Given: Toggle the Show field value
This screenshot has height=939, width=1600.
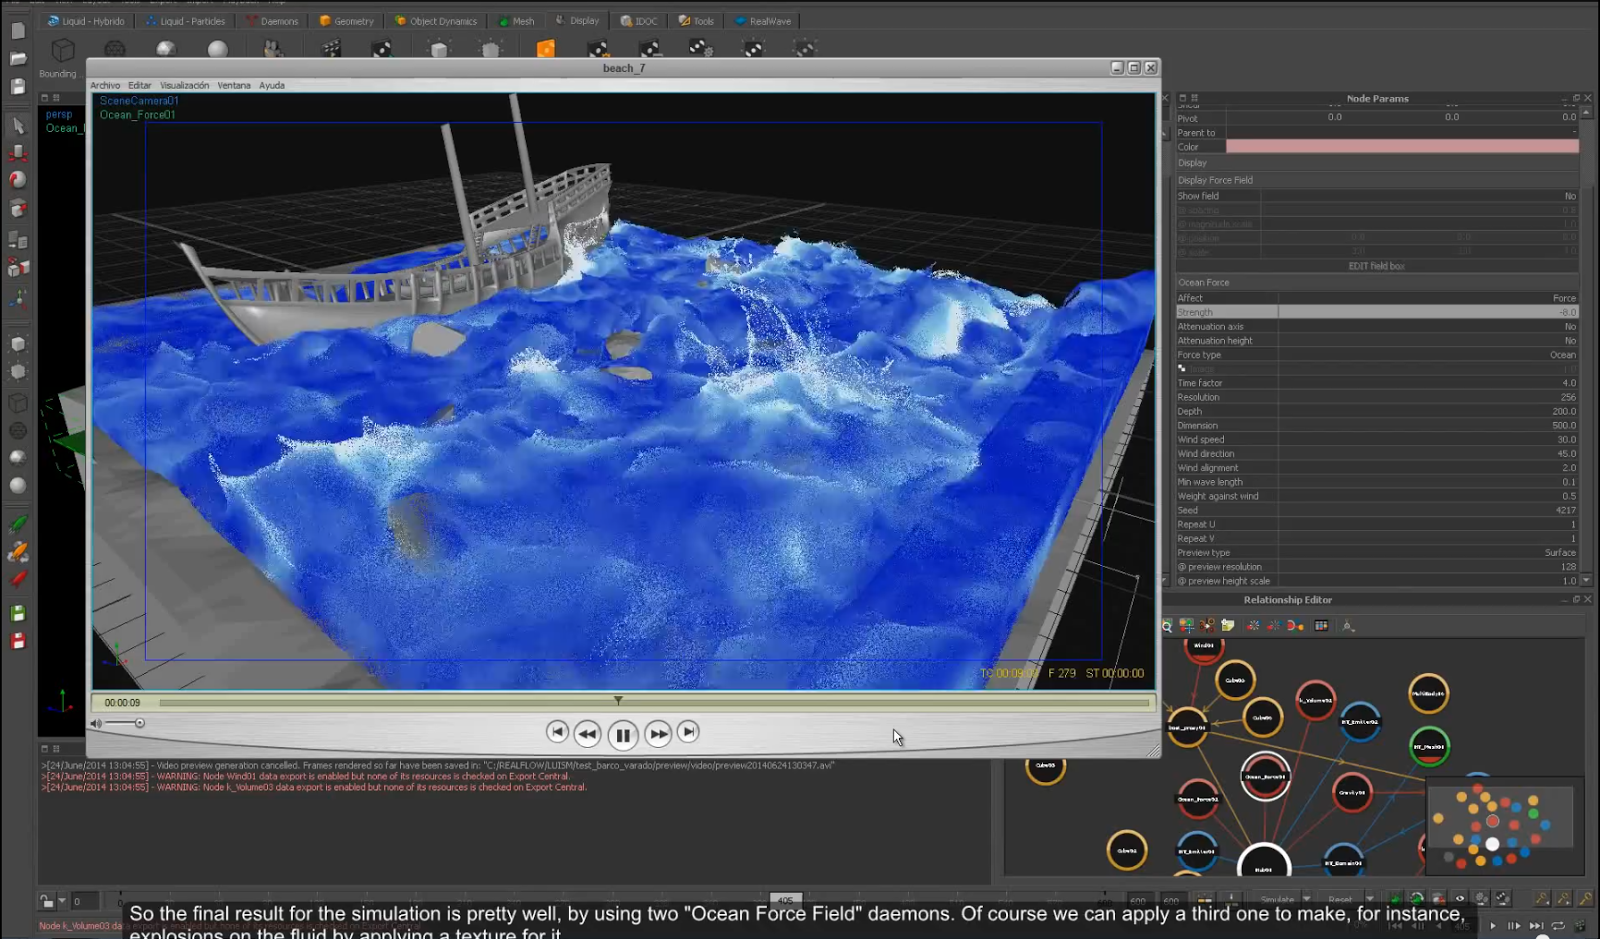Looking at the screenshot, I should pyautogui.click(x=1428, y=196).
